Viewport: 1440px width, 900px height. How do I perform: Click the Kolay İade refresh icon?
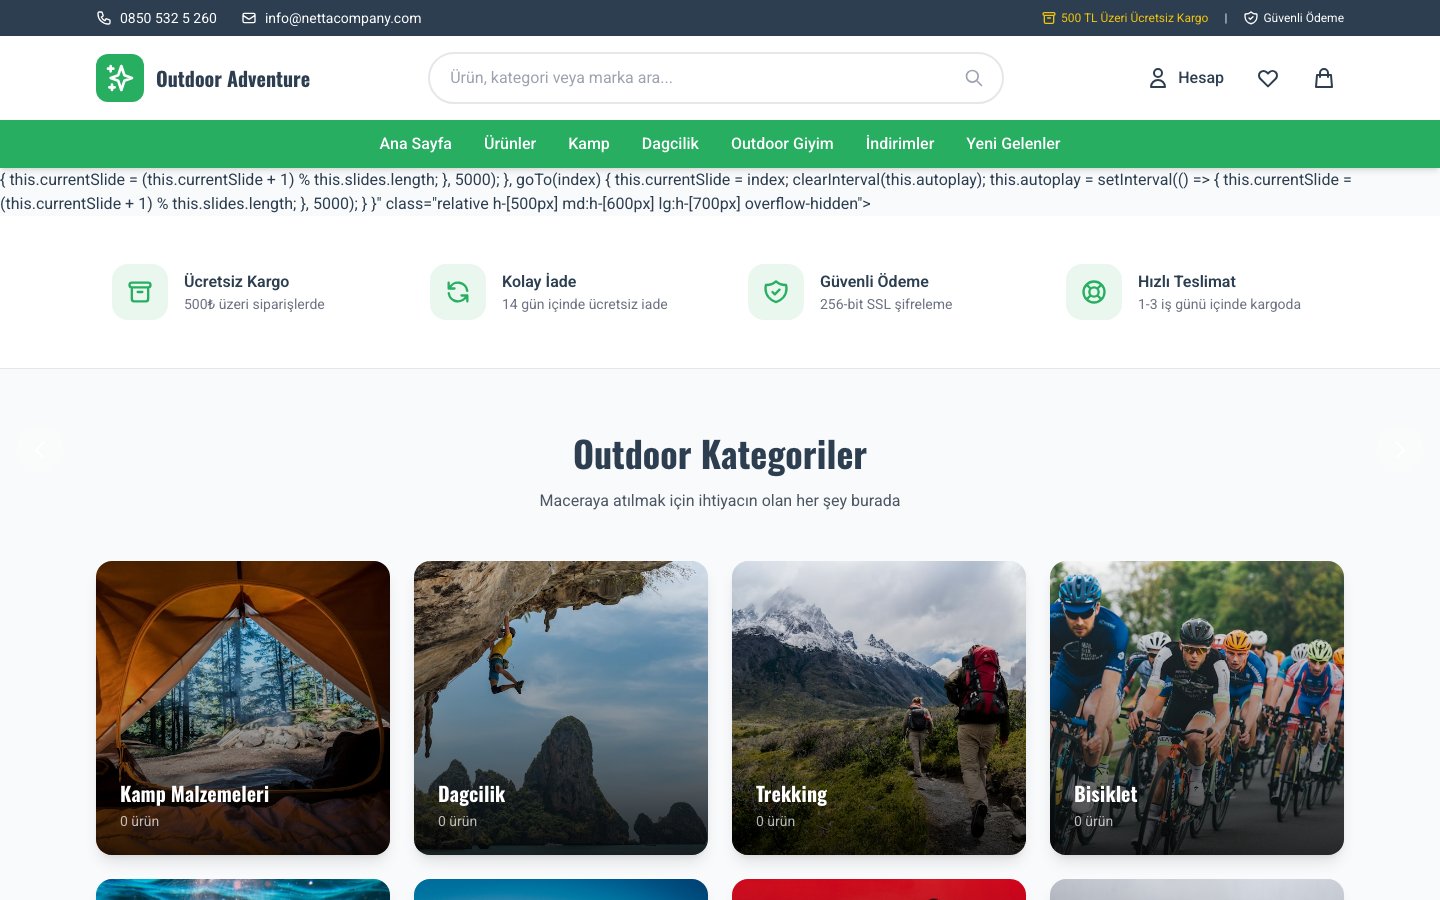(x=458, y=292)
